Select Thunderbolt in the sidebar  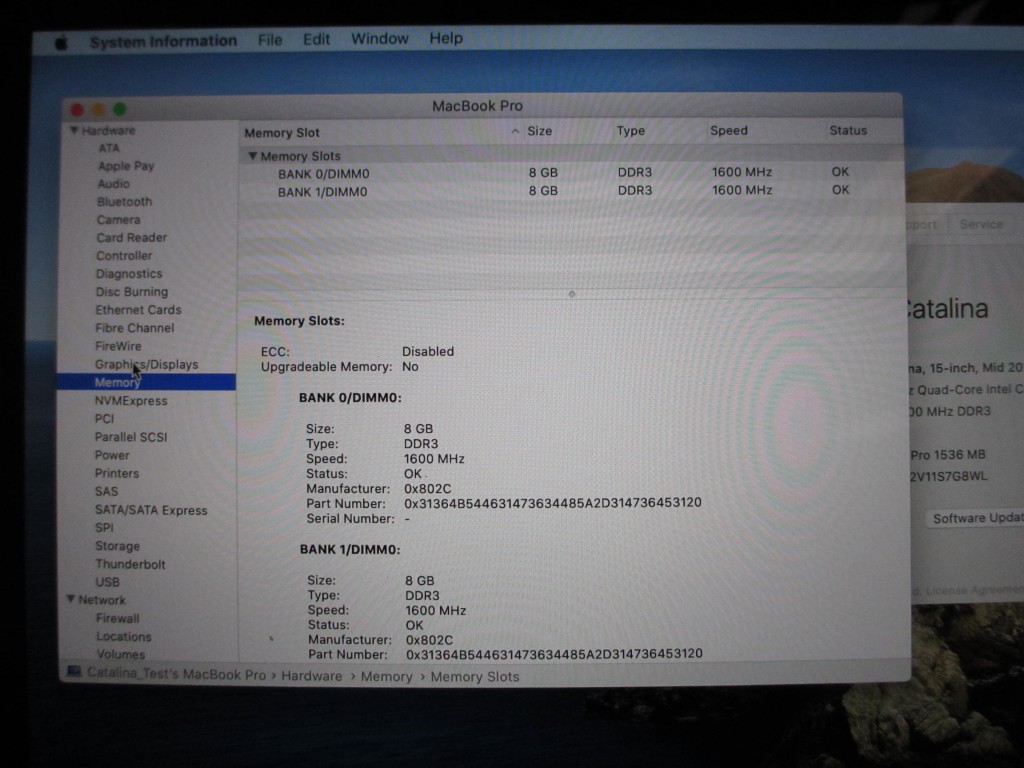pos(131,564)
